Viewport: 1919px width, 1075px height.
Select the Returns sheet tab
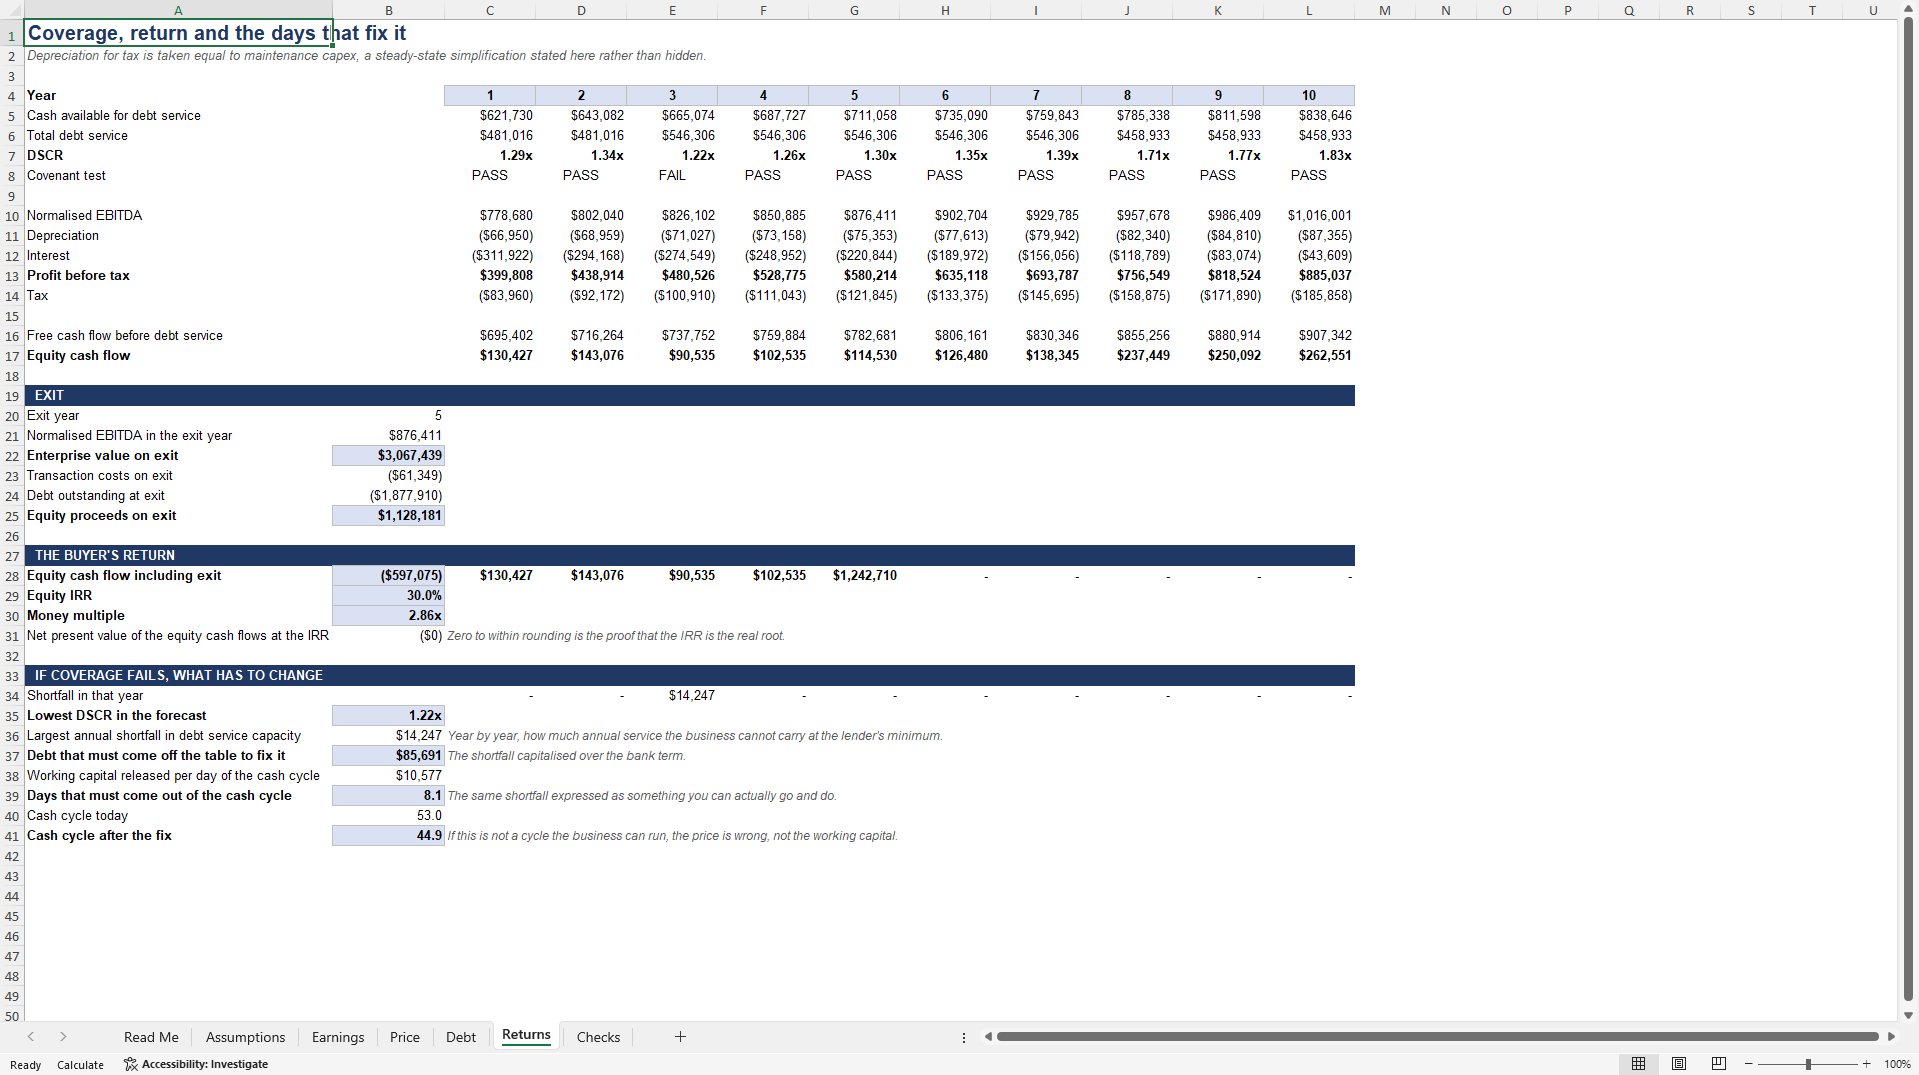click(526, 1035)
